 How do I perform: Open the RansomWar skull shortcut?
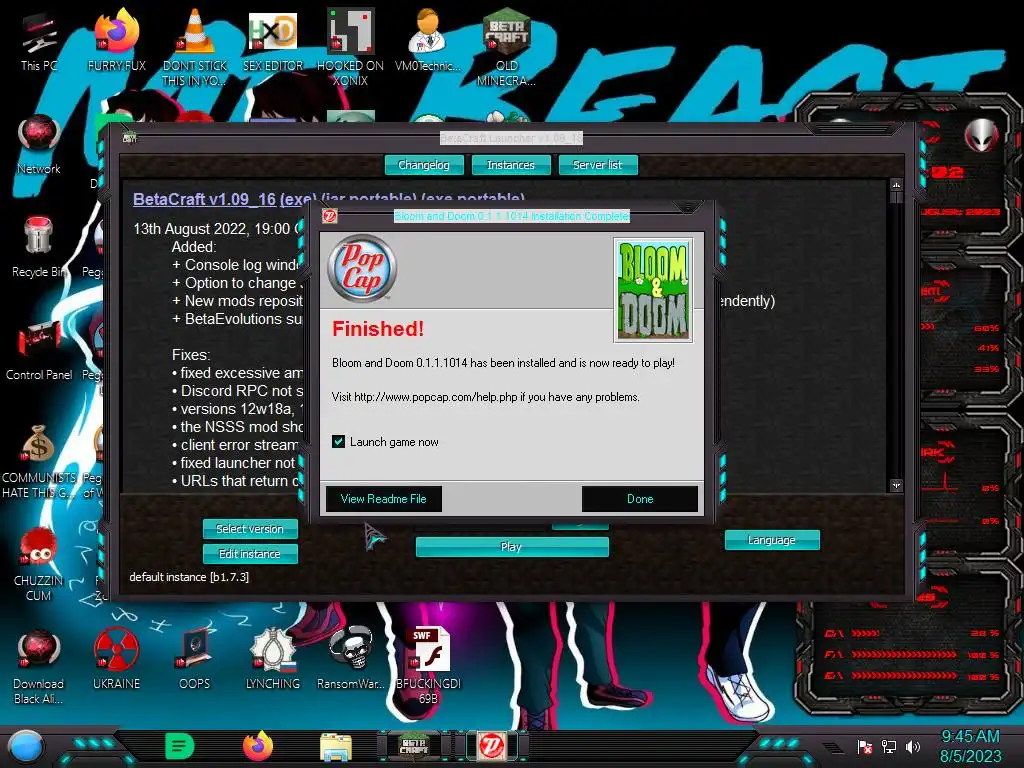pos(350,660)
